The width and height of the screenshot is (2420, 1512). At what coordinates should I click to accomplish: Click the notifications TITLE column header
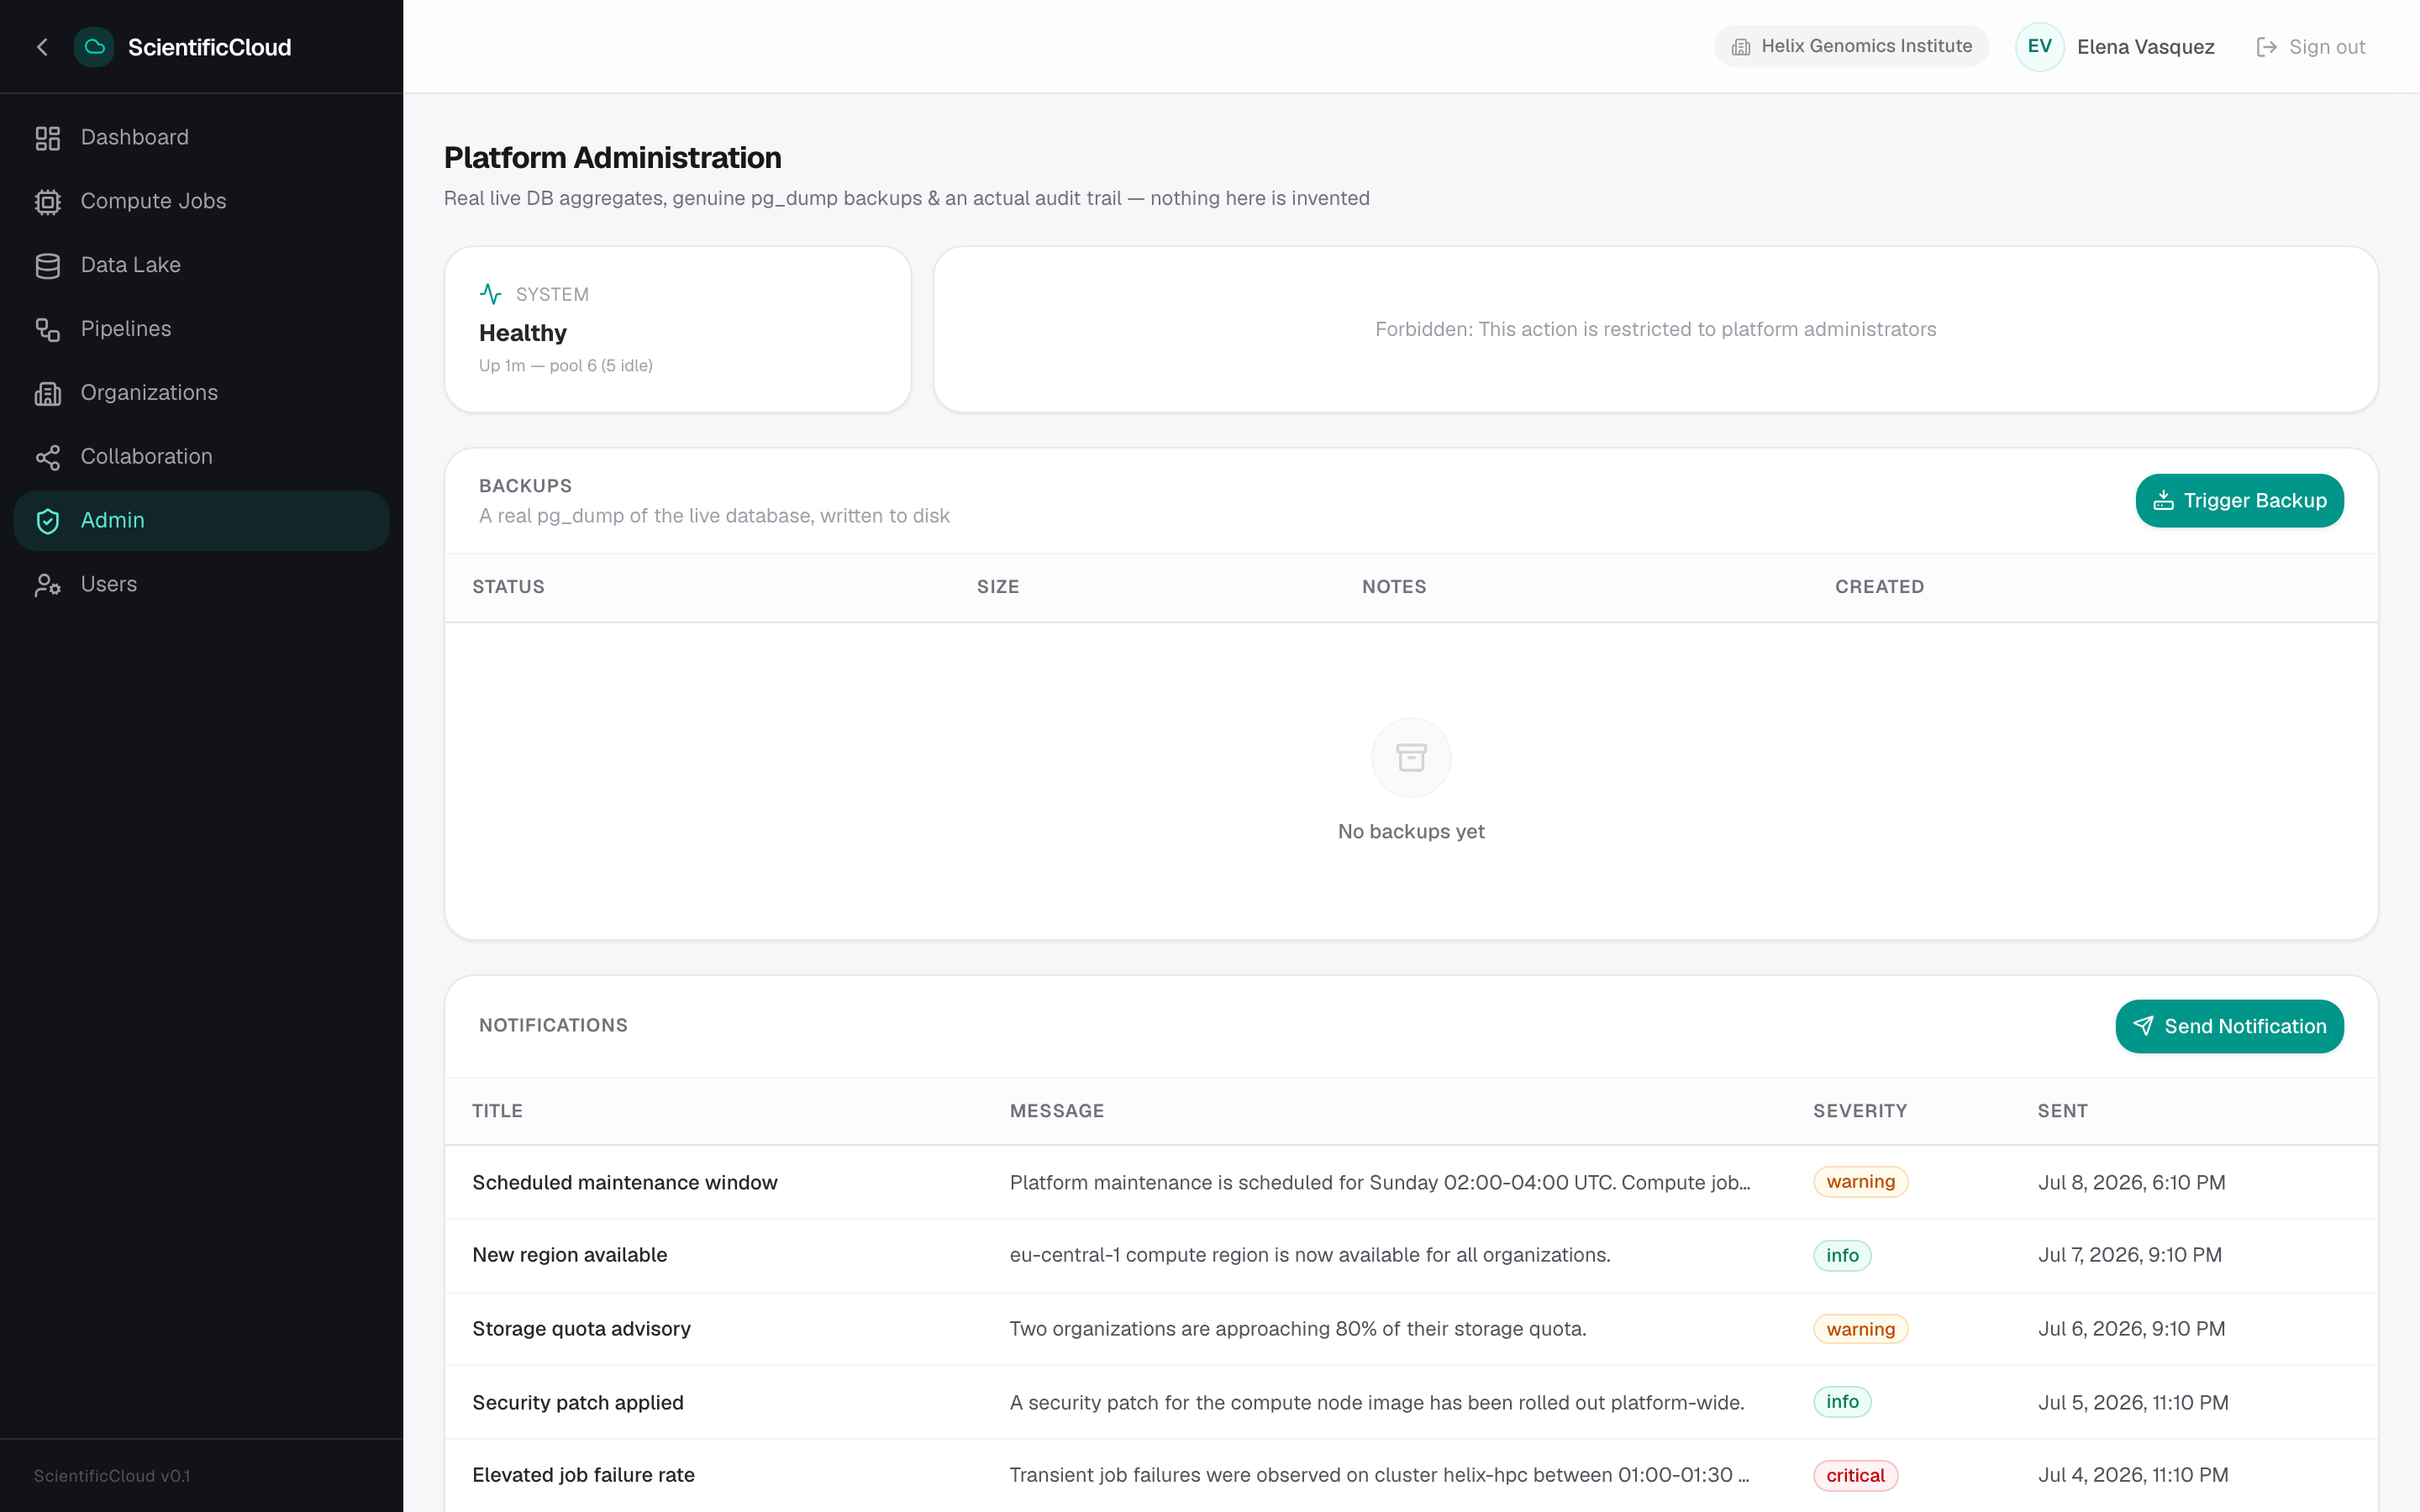coord(497,1111)
